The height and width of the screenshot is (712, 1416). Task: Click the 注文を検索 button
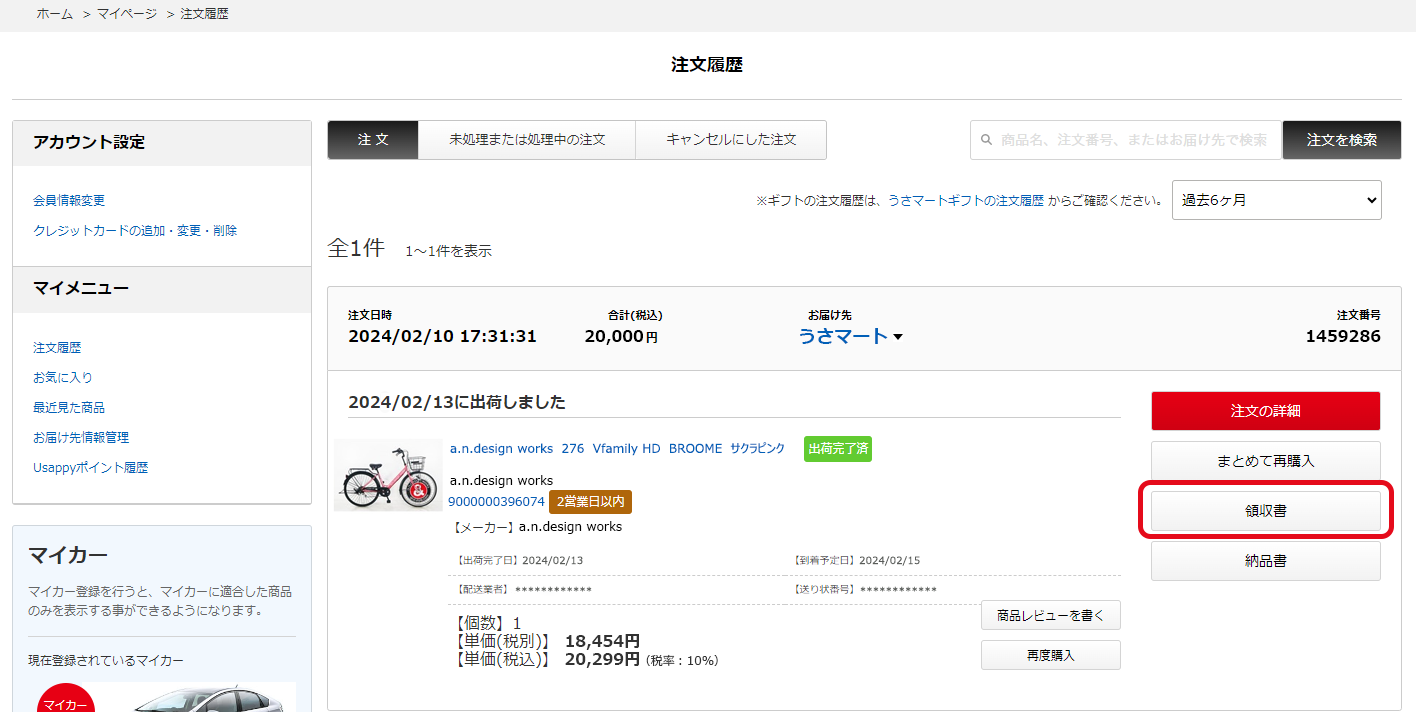coord(1342,140)
